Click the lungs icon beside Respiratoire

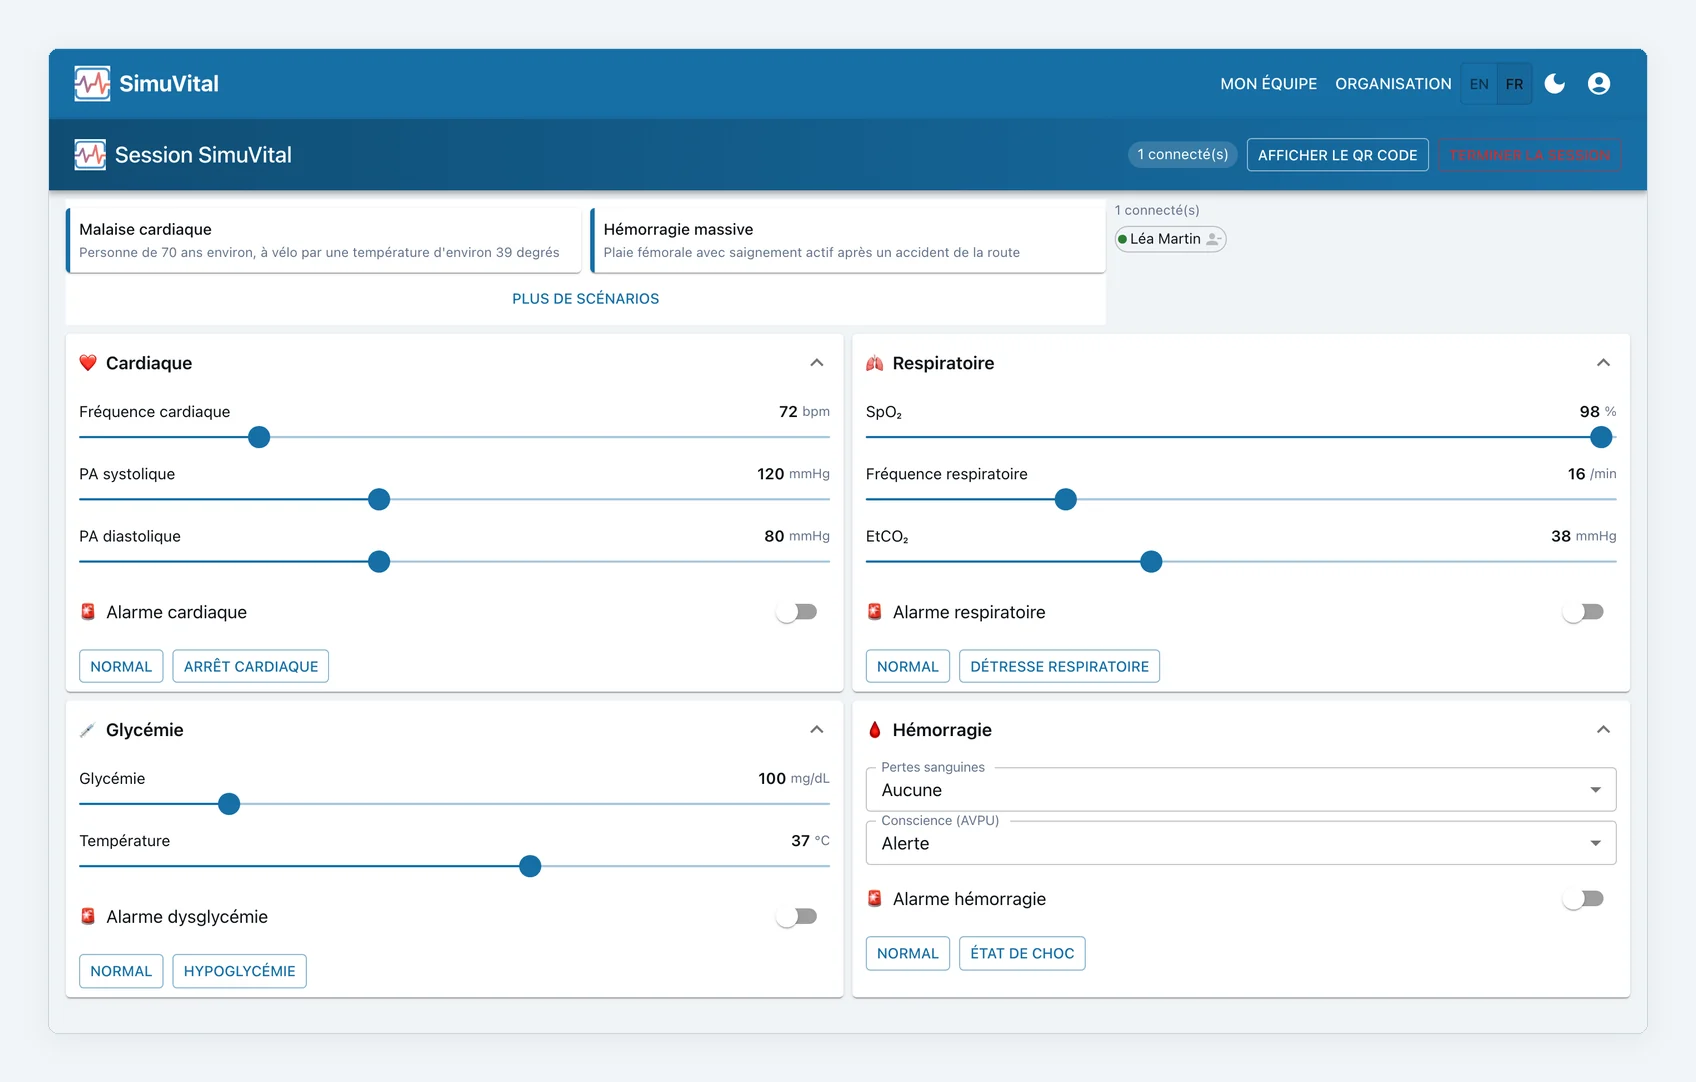pyautogui.click(x=875, y=363)
